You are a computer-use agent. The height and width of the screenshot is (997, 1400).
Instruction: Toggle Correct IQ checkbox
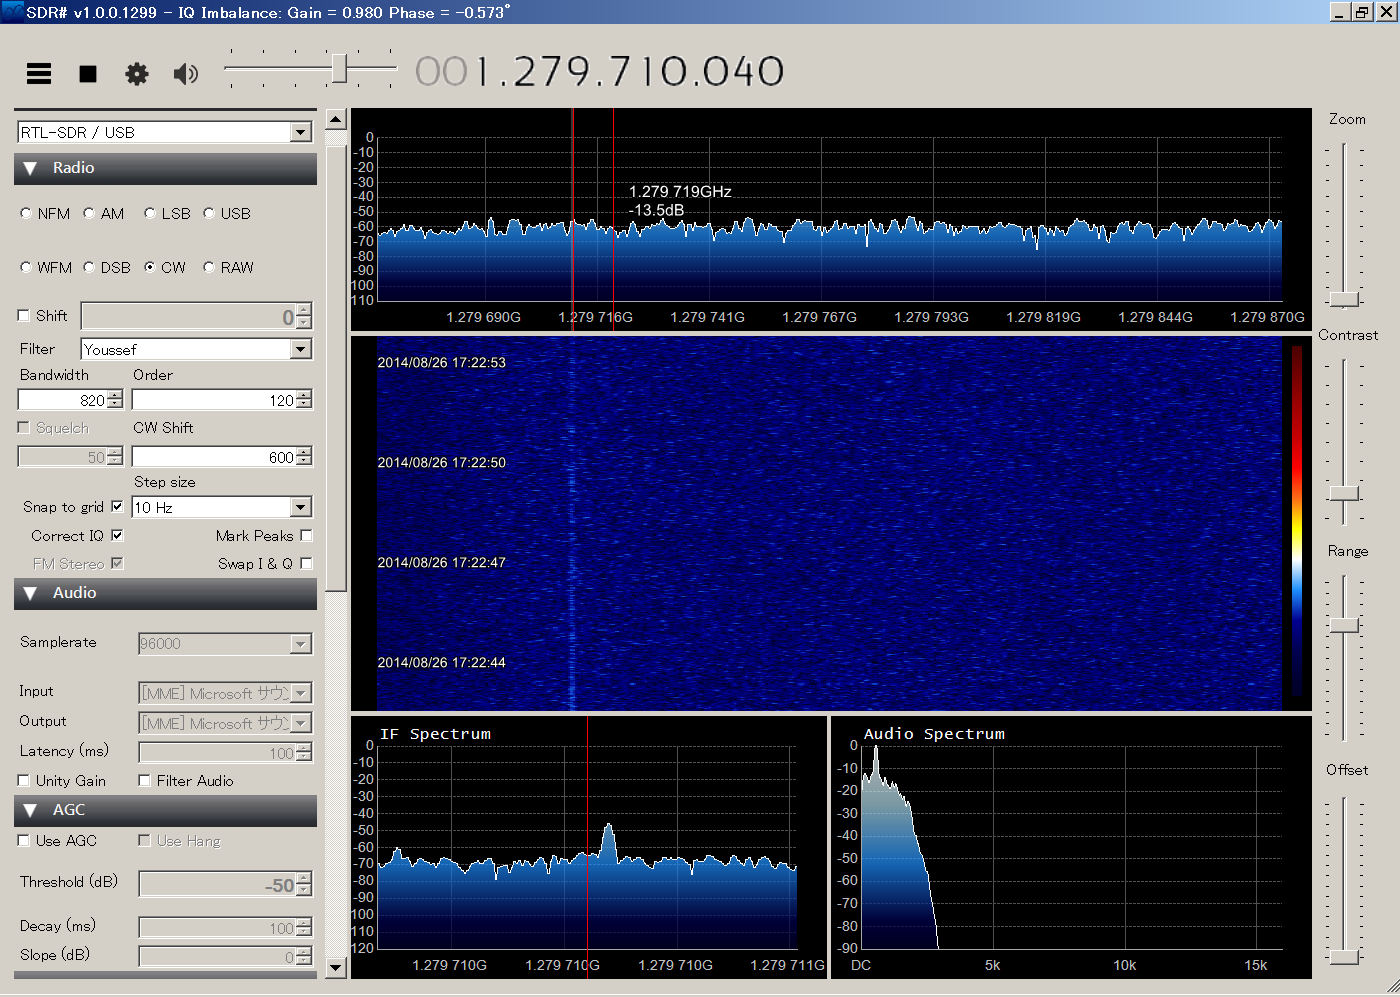point(117,535)
